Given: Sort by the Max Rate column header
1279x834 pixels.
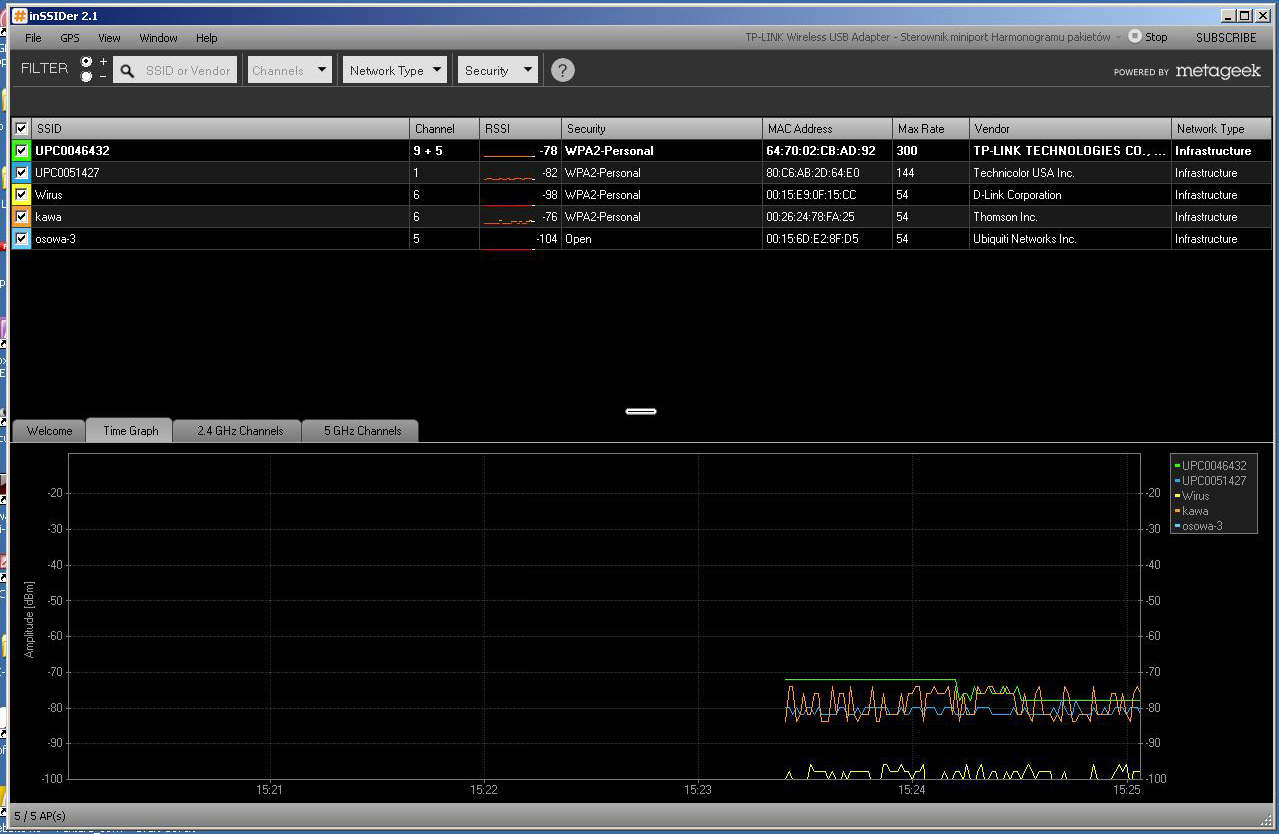Looking at the screenshot, I should pos(931,128).
